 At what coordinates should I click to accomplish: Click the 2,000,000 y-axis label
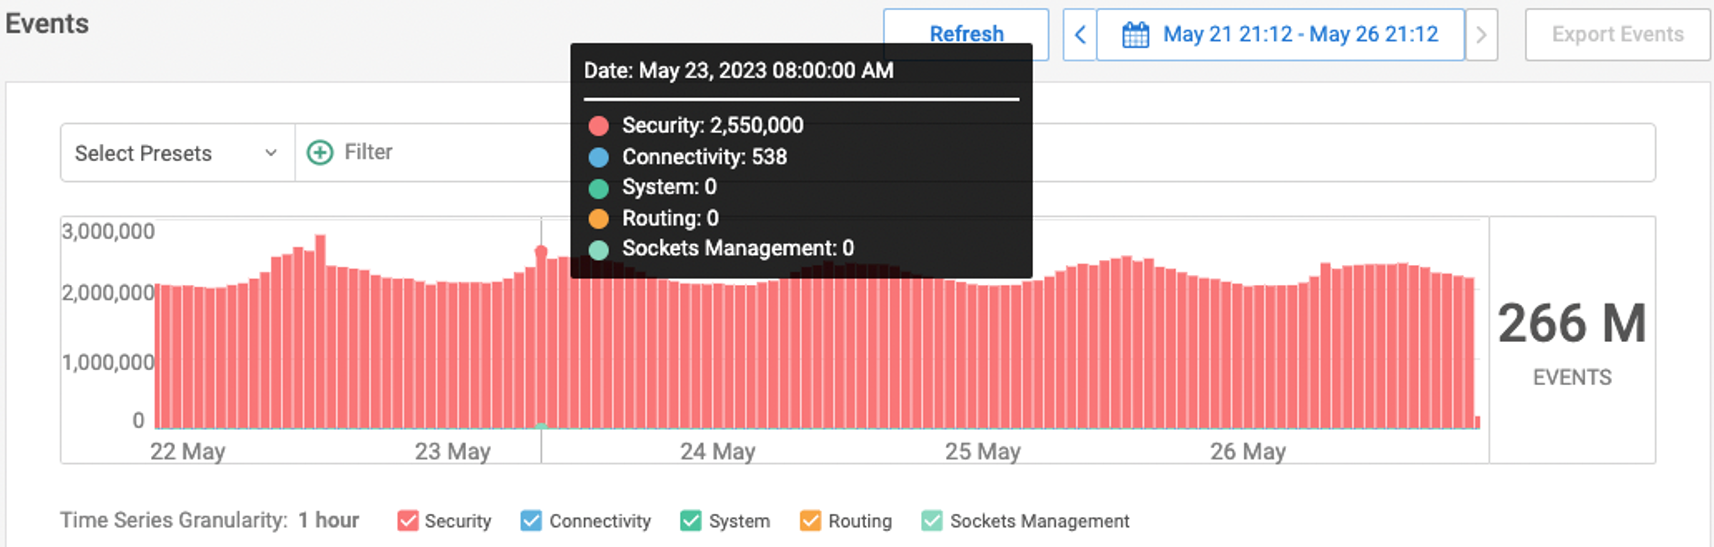click(108, 293)
